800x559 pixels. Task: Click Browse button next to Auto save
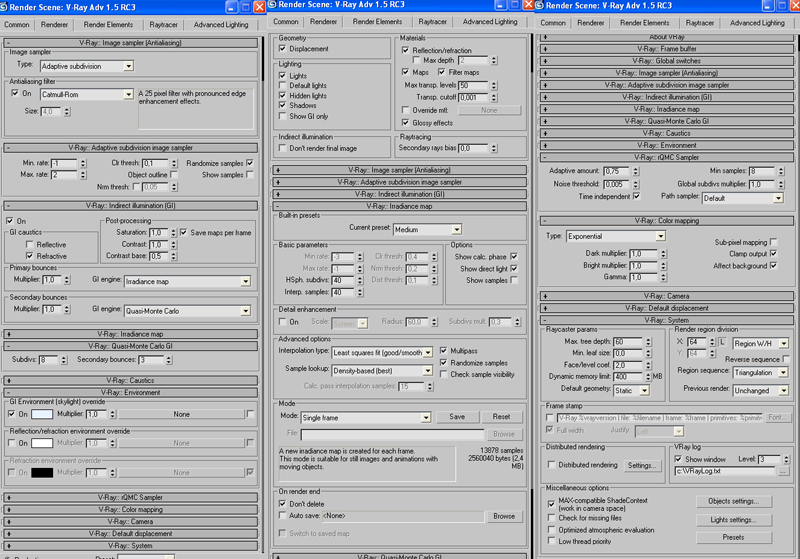tap(504, 516)
